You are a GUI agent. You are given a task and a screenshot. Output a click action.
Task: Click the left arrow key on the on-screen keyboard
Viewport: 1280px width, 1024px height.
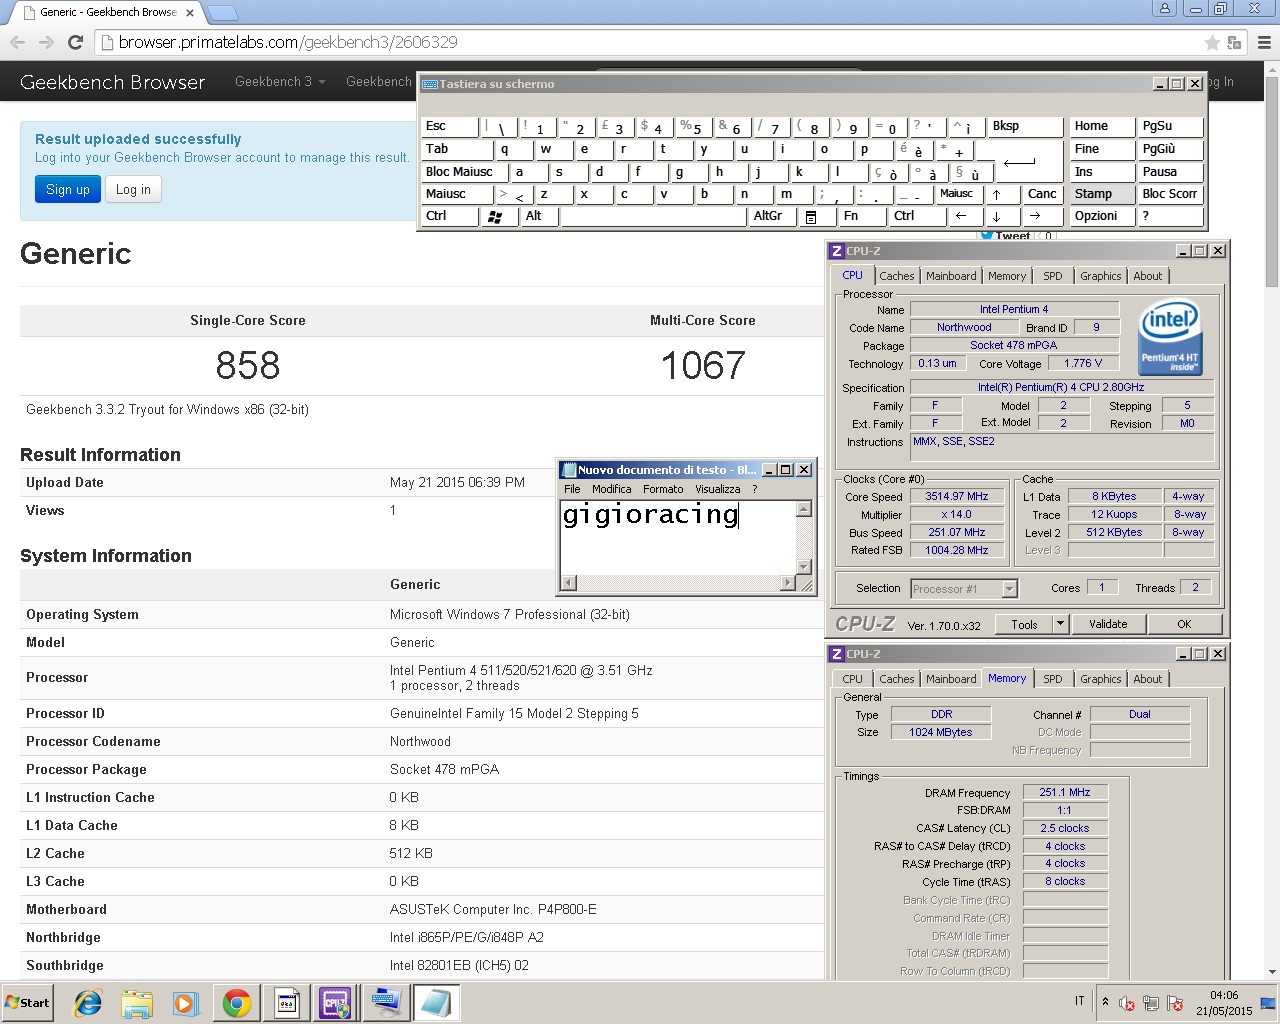click(962, 216)
